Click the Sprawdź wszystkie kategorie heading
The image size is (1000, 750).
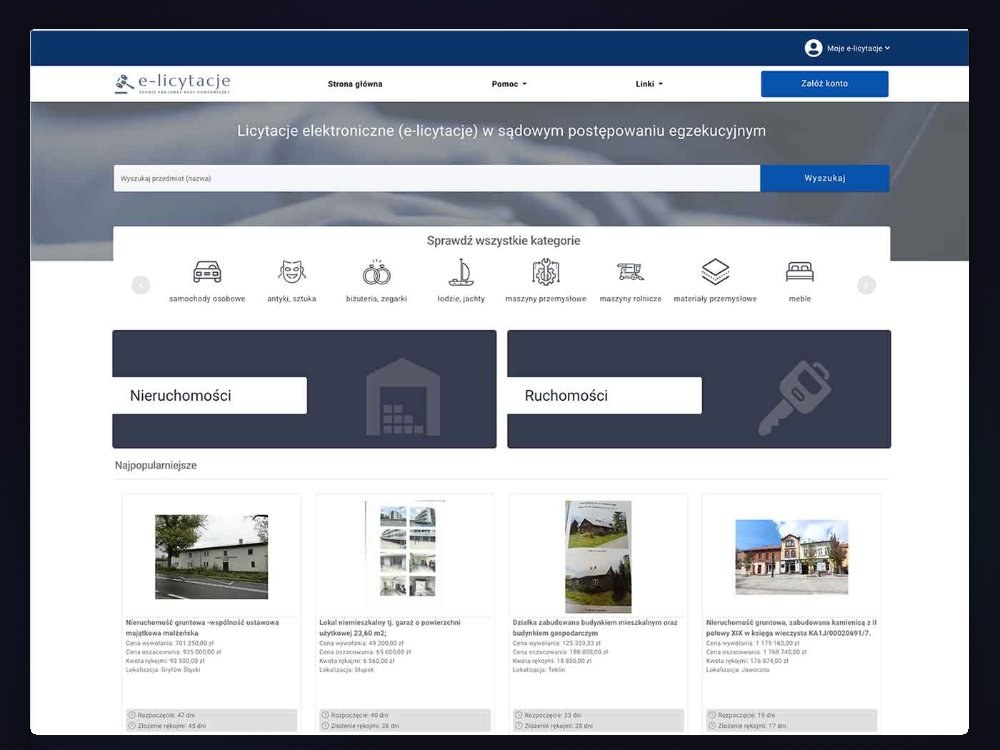pyautogui.click(x=503, y=240)
